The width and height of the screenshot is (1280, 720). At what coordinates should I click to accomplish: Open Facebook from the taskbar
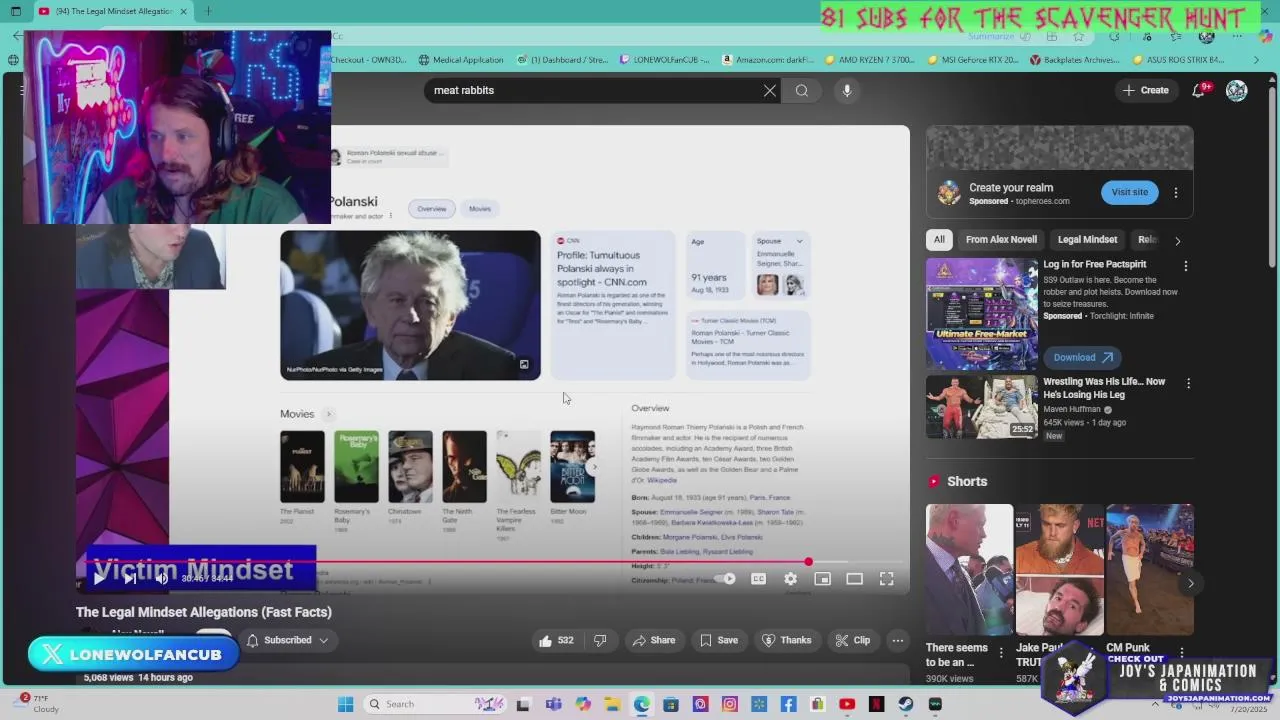(789, 704)
